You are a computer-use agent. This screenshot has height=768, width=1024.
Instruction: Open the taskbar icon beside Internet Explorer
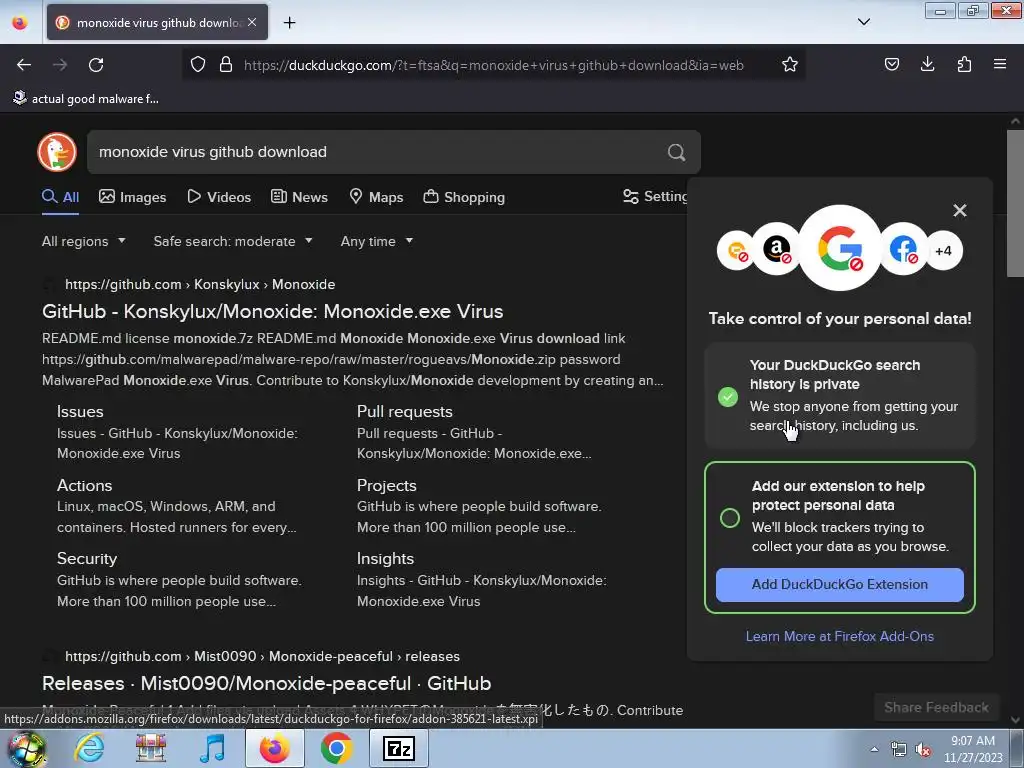point(150,748)
